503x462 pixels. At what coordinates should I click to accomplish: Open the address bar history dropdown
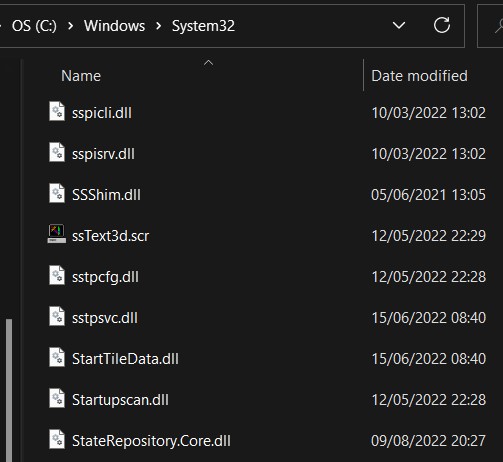click(x=399, y=25)
